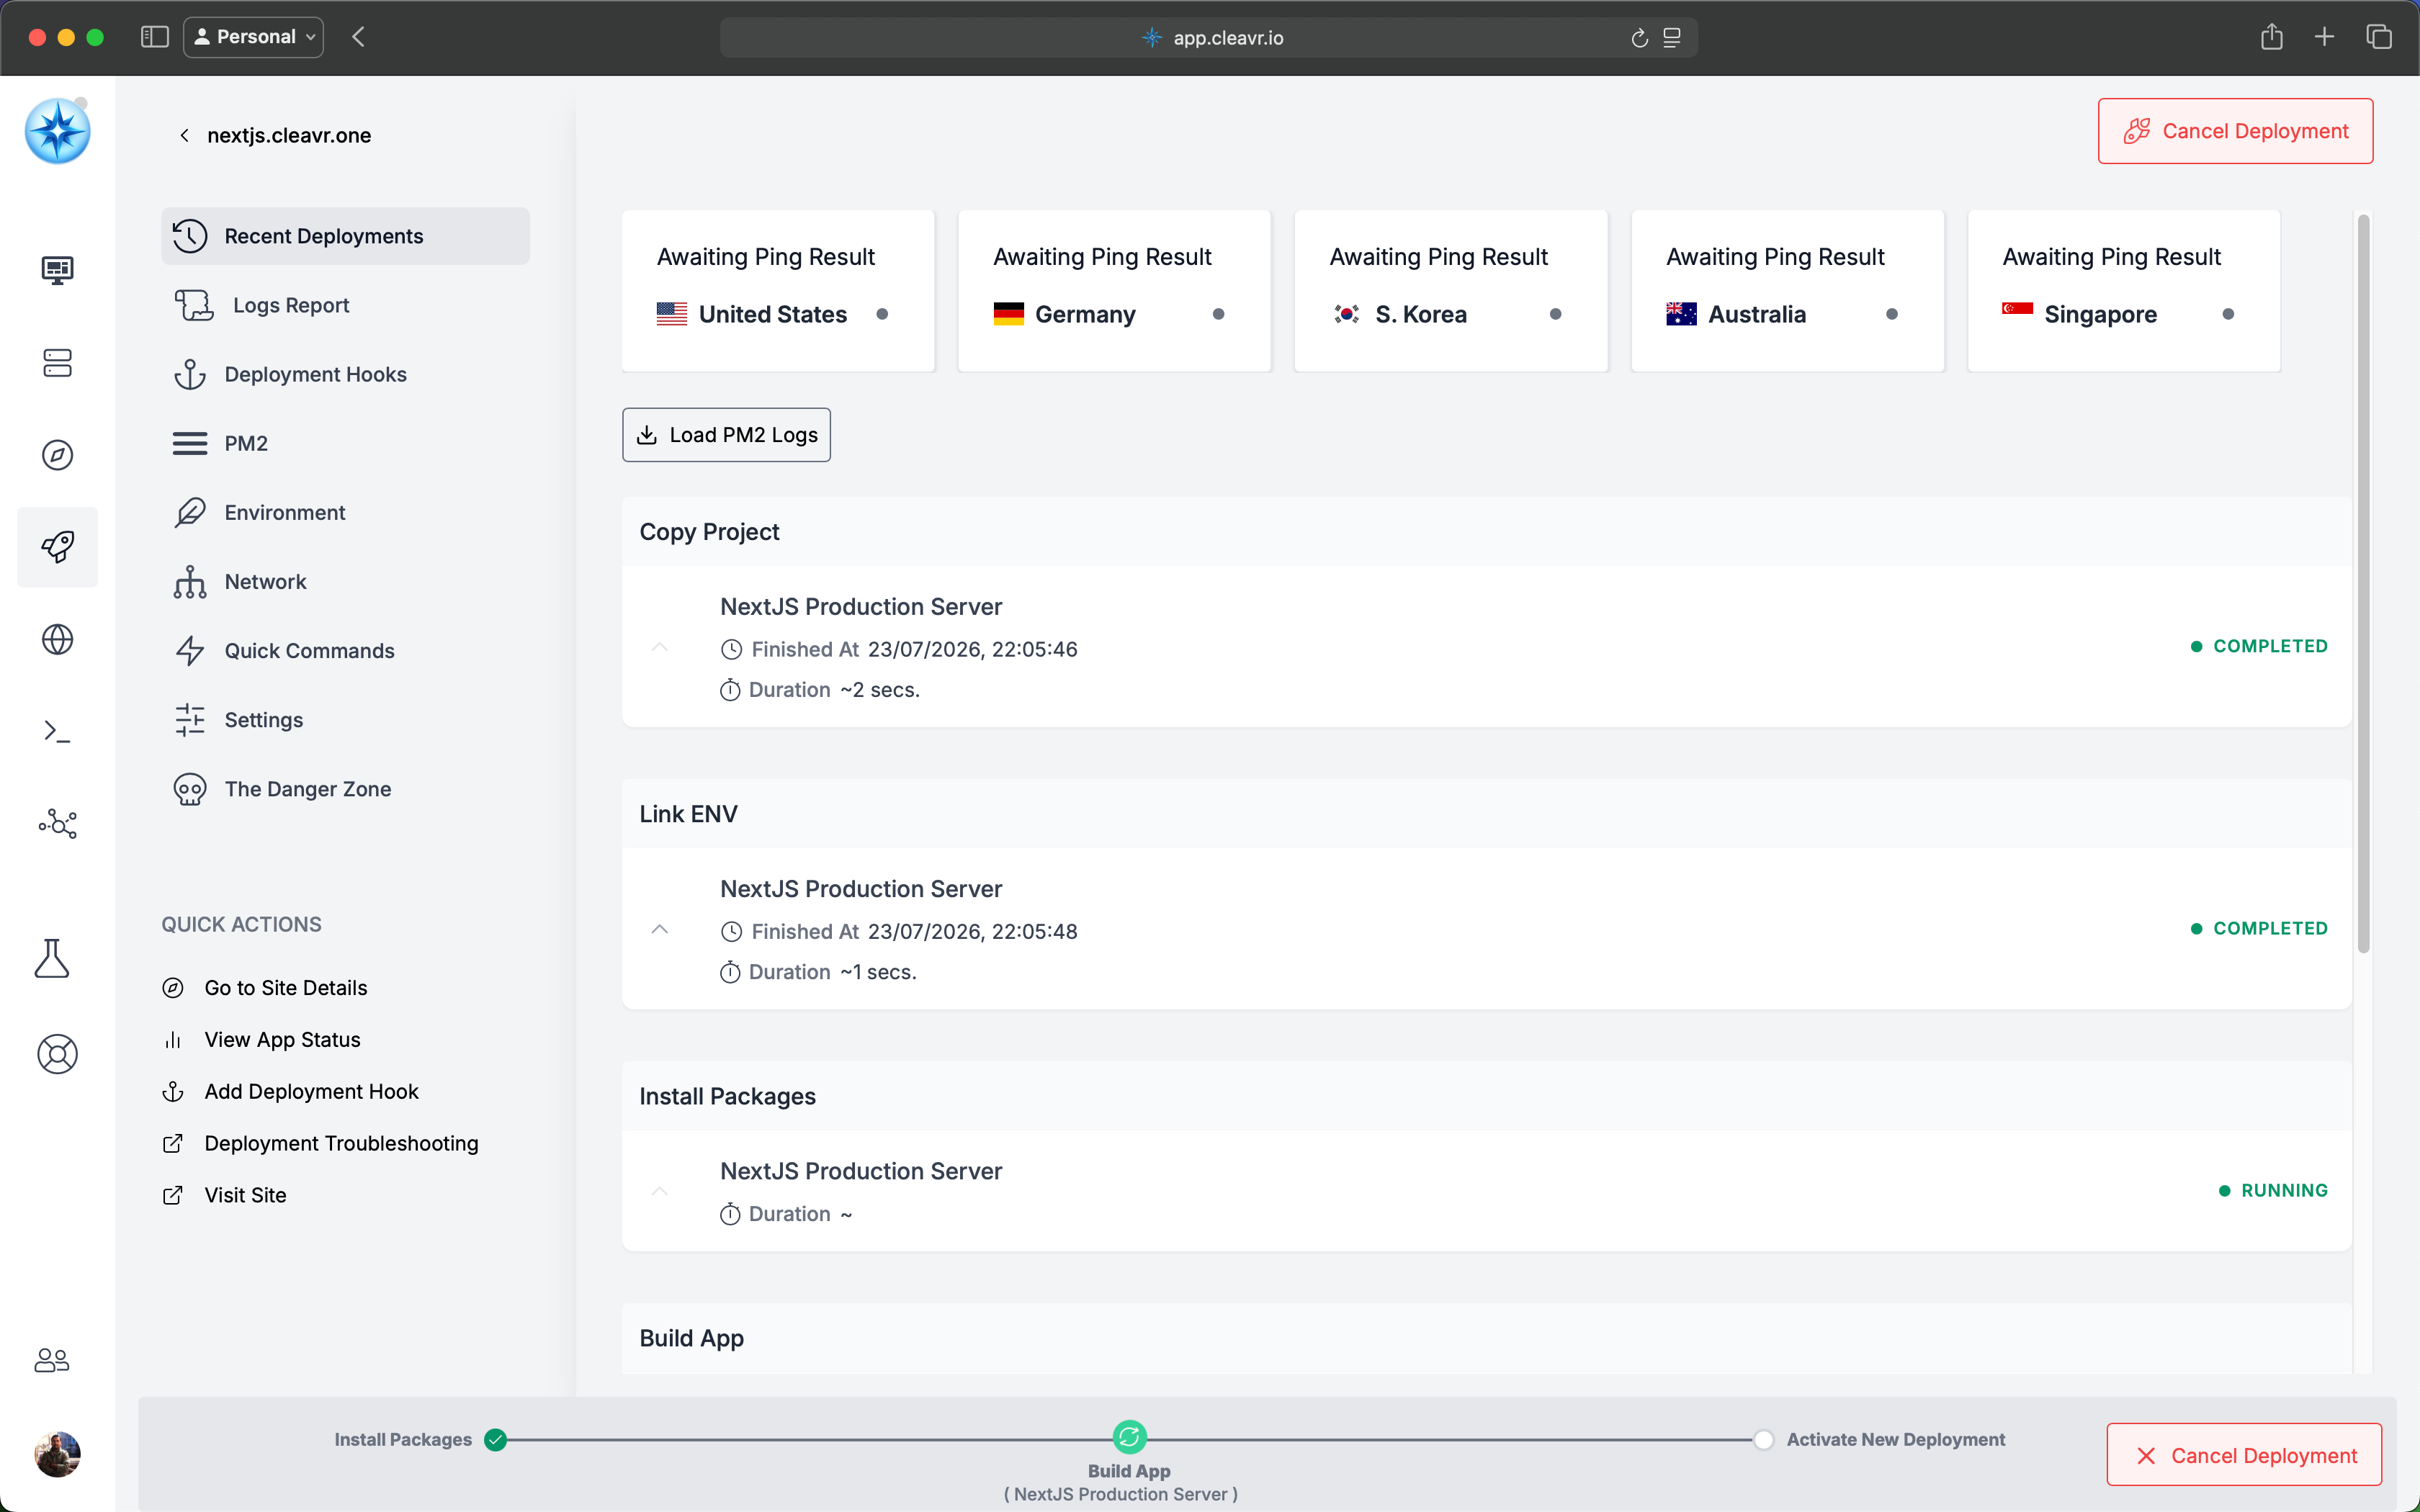This screenshot has height=1512, width=2420.
Task: Open Environment section
Action: point(345,512)
